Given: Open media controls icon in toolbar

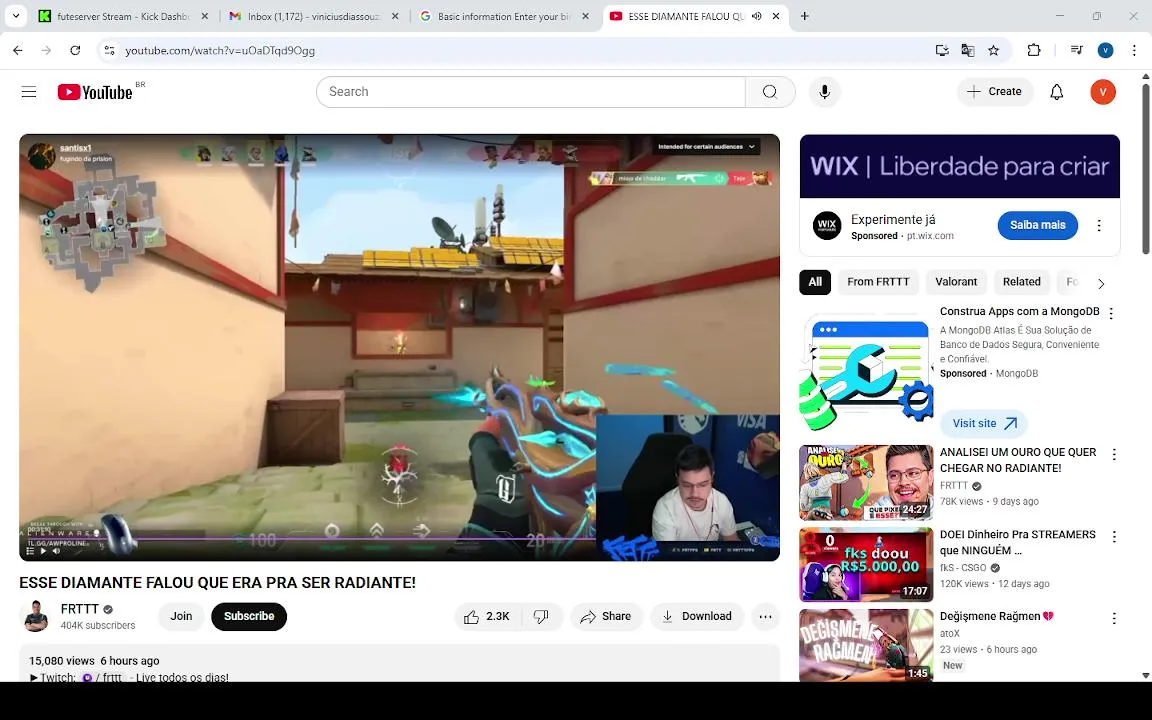Looking at the screenshot, I should (1076, 50).
